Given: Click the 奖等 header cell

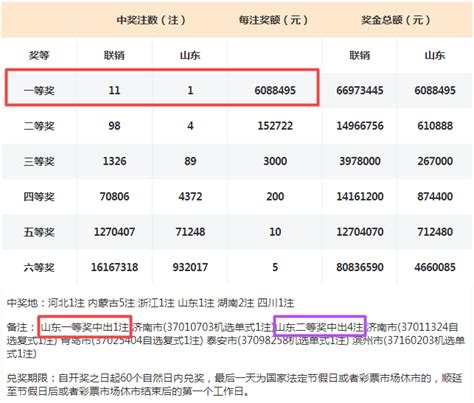Looking at the screenshot, I should 39,55.
